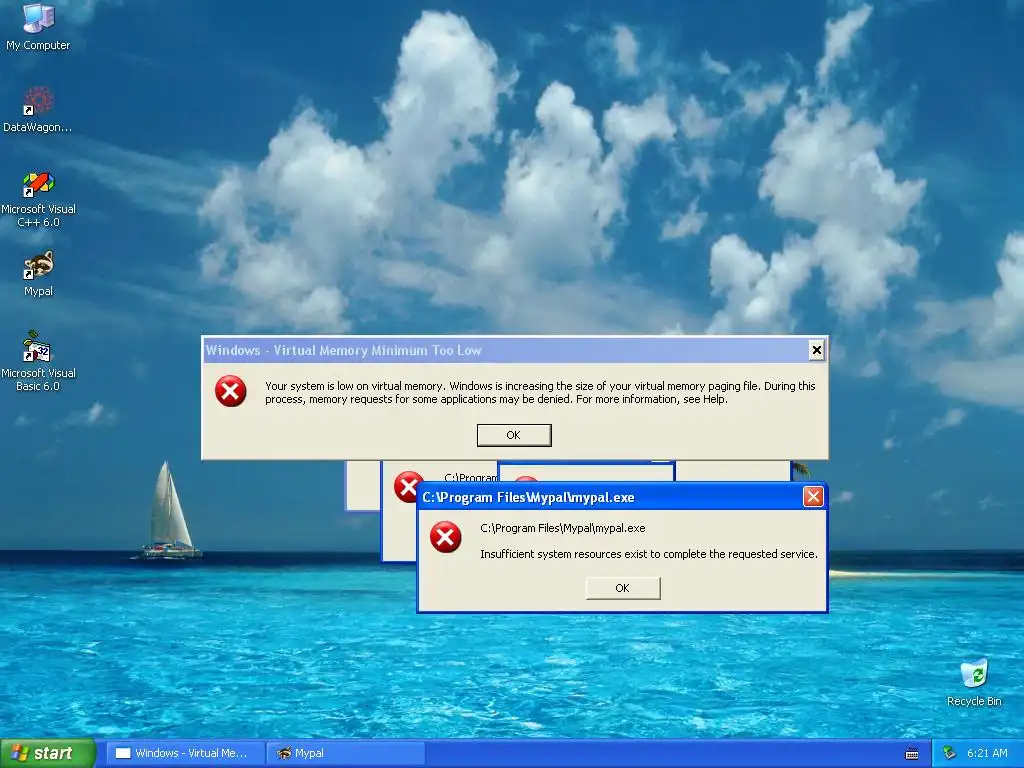The width and height of the screenshot is (1024, 768).
Task: Close the Virtual Memory Minimum Too Low dialog
Action: click(816, 350)
